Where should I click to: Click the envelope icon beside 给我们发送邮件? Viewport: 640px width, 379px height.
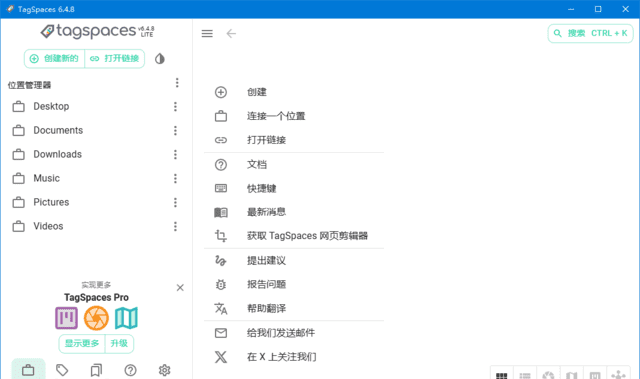[x=221, y=333]
